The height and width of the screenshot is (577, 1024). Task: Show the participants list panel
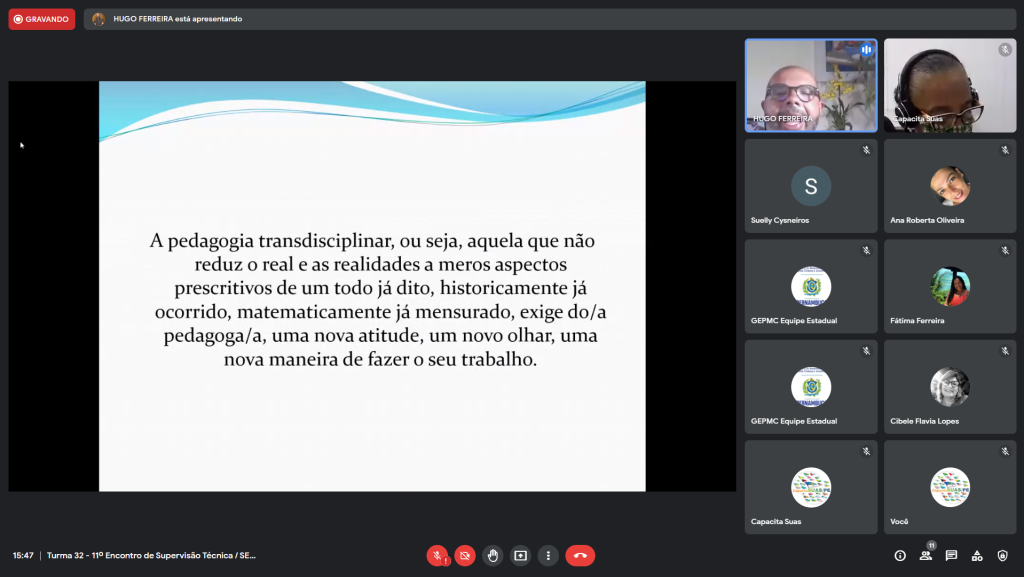point(926,555)
